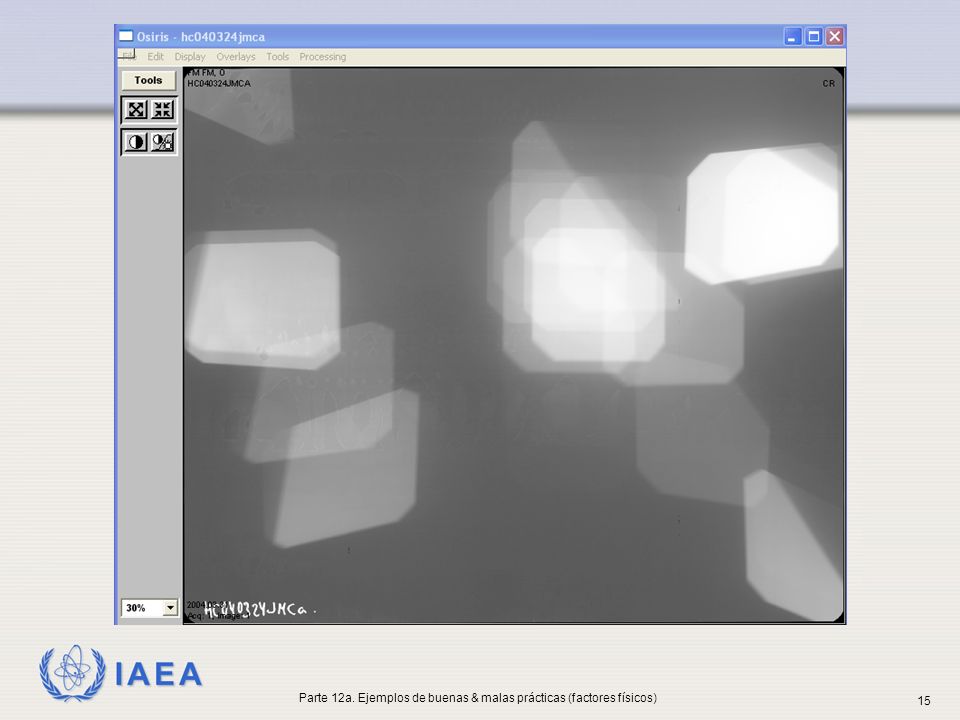Open the Display menu
This screenshot has width=960, height=720.
[x=190, y=56]
